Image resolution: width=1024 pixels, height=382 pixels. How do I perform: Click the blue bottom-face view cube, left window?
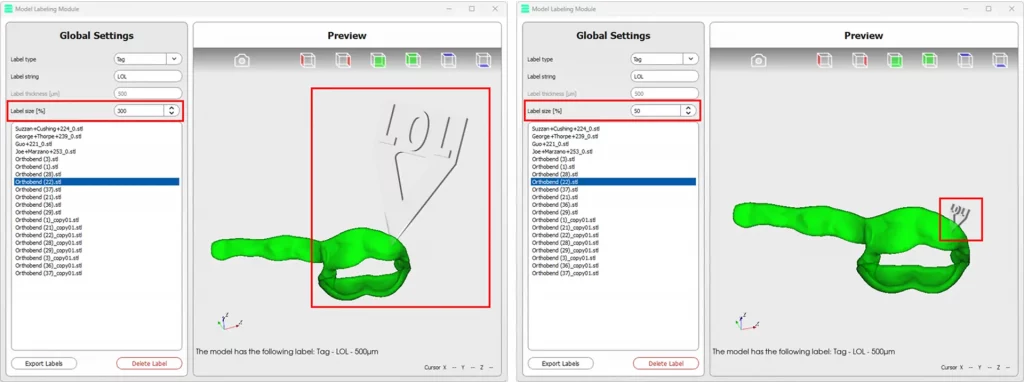[483, 61]
